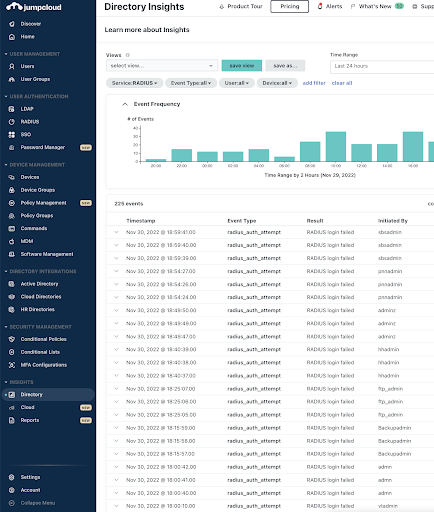Click the Active Directory icon
Screen dimensions: 434x512
tap(12, 284)
